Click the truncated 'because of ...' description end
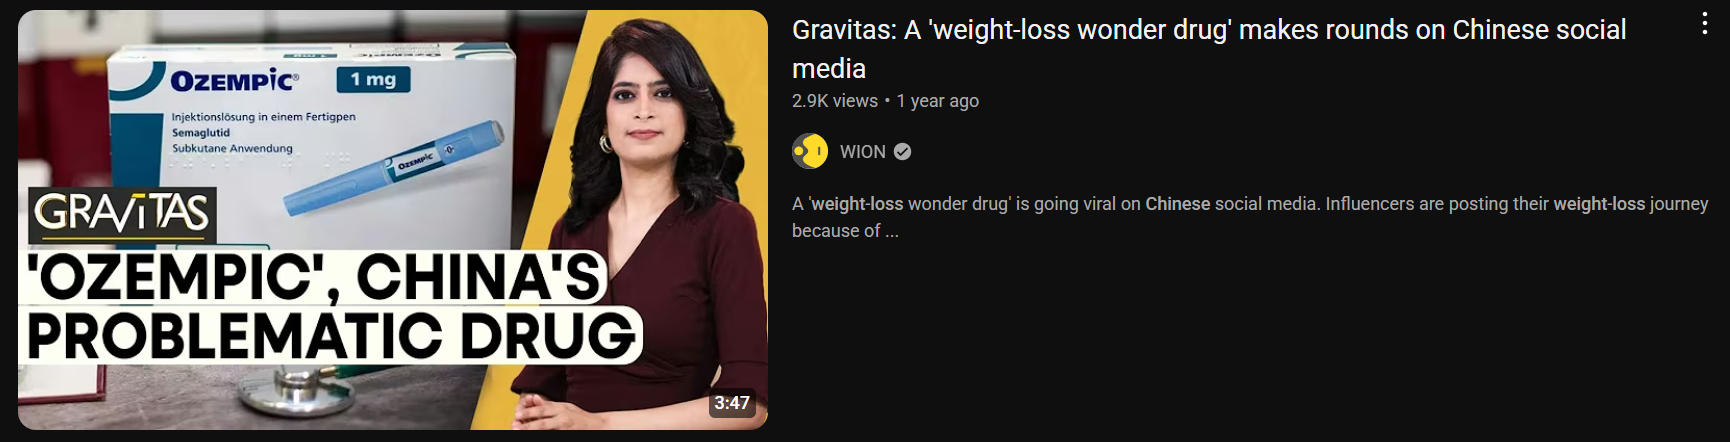The image size is (1730, 442). tap(845, 231)
